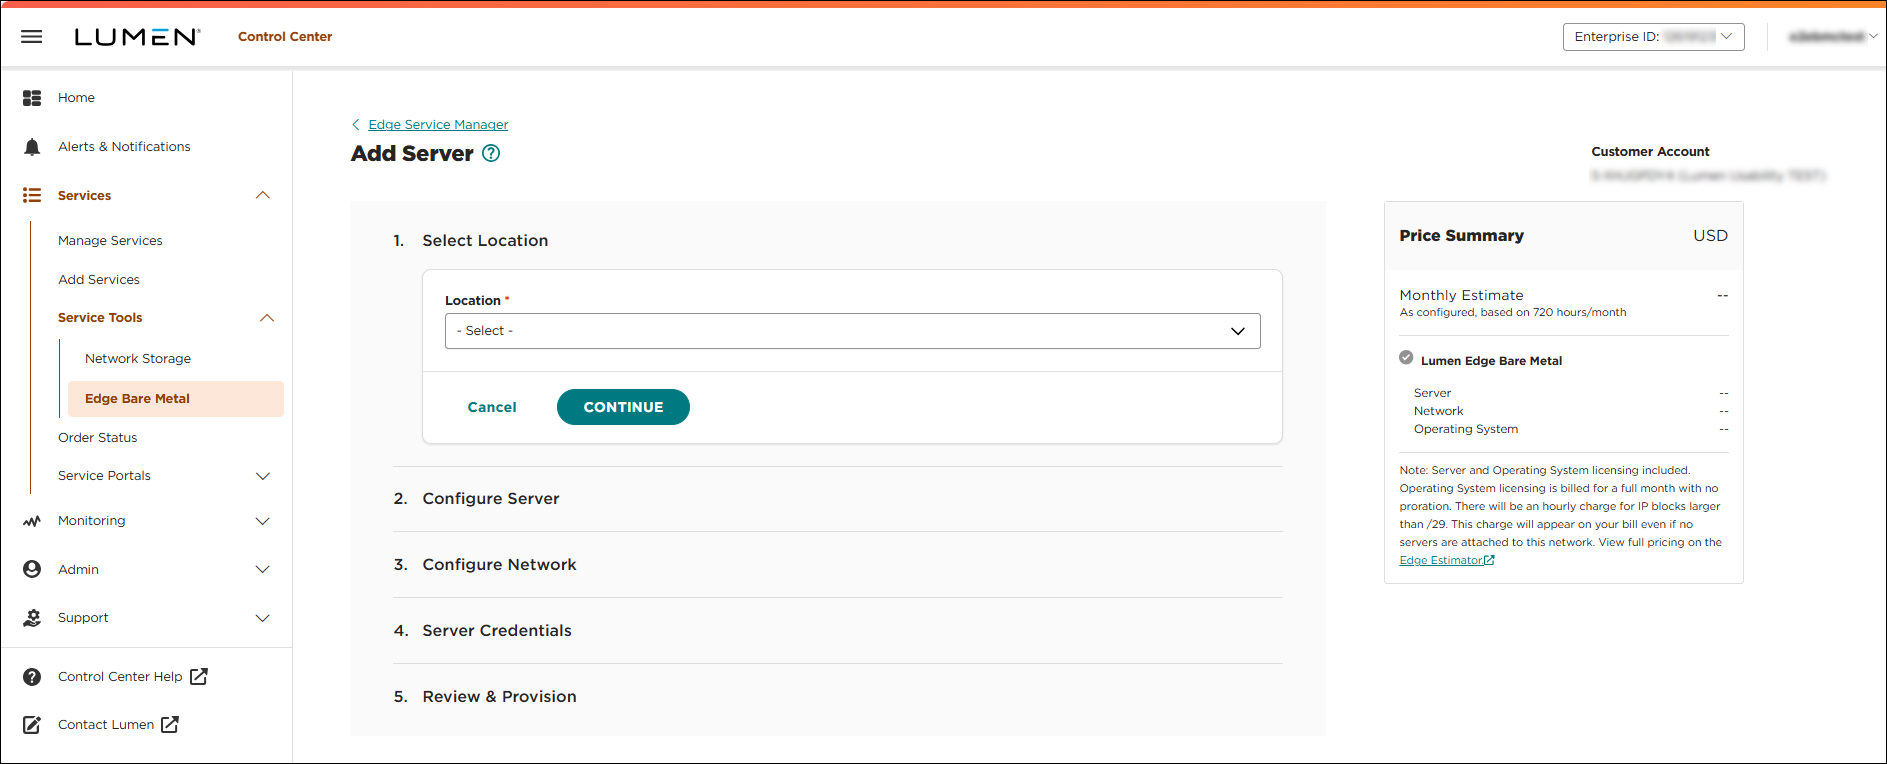The image size is (1887, 764).
Task: Collapse the Services section chevron
Action: (x=263, y=195)
